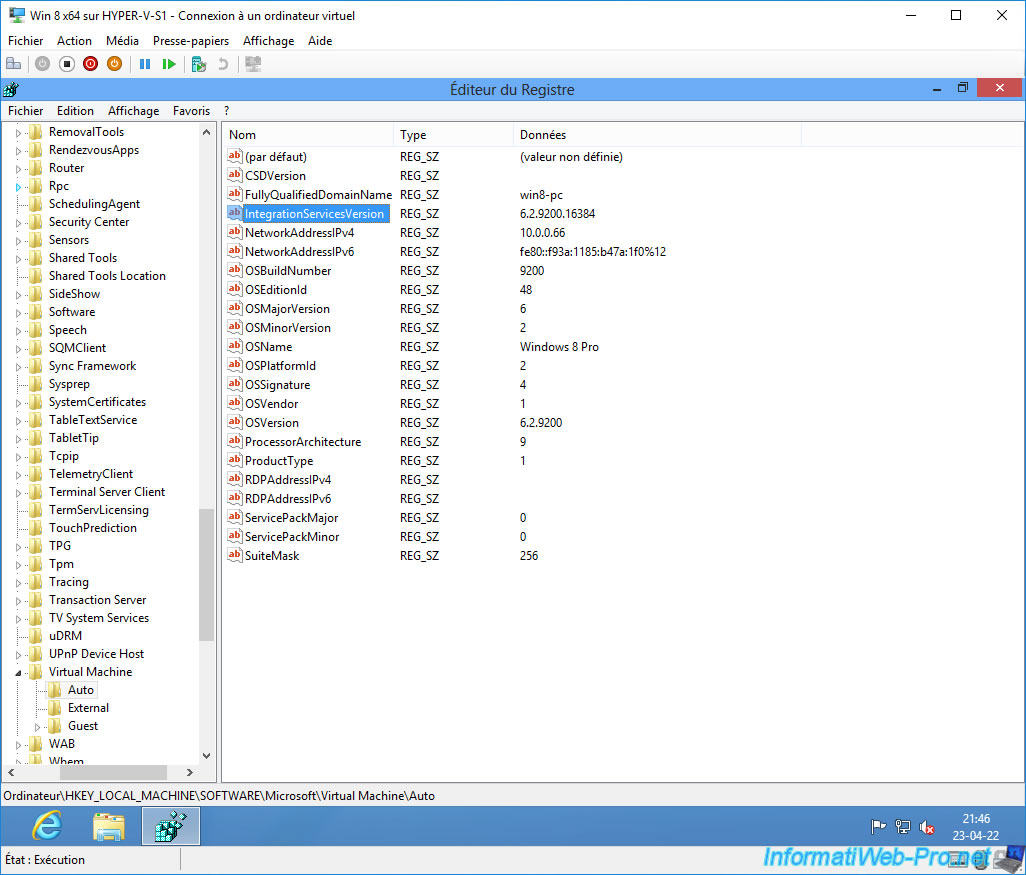The height and width of the screenshot is (875, 1026).
Task: Create a checkpoint using the toolbar icon
Action: click(199, 64)
